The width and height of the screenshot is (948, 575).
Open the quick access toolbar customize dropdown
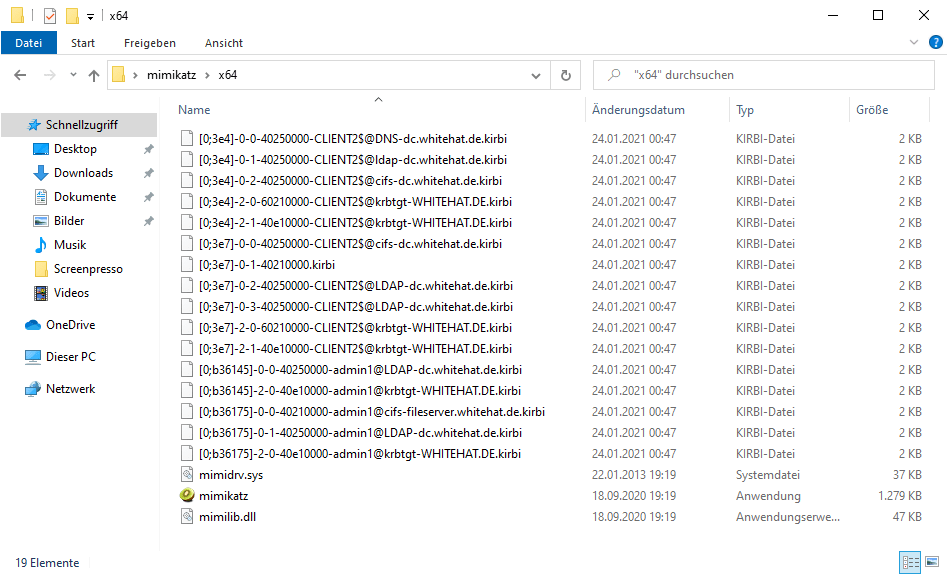point(91,17)
